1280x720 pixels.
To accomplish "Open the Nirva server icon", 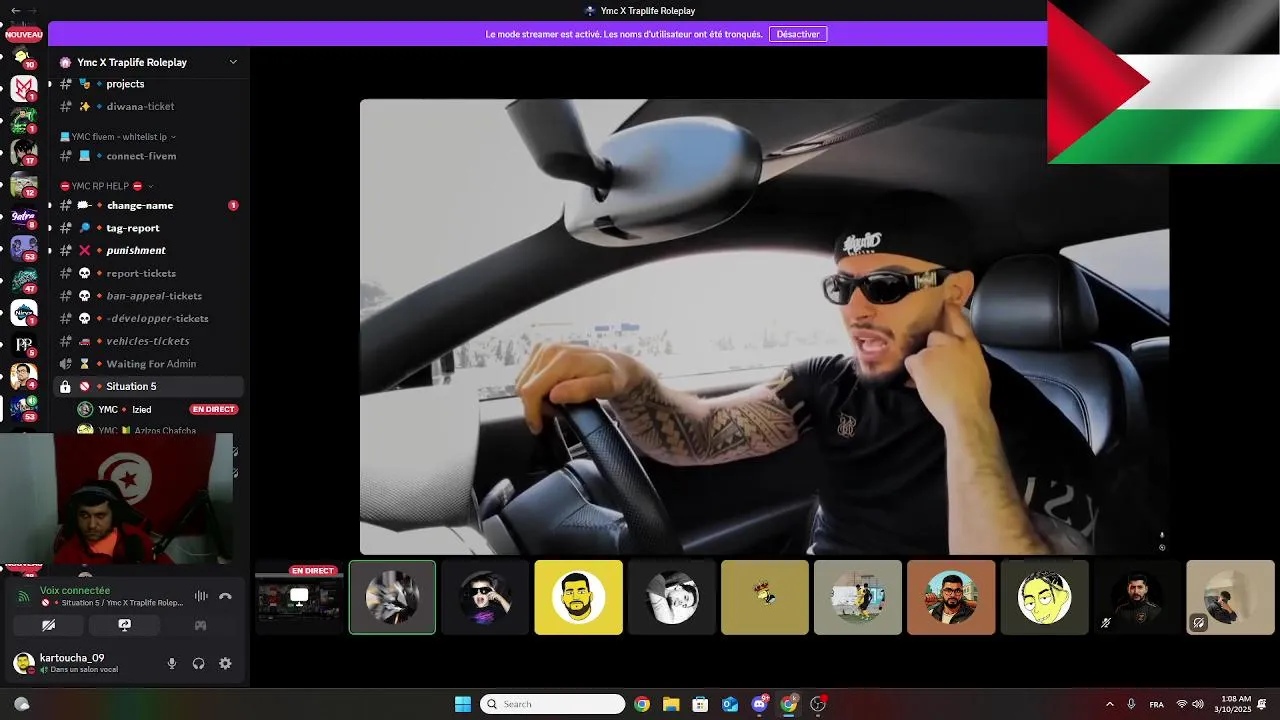I will point(24,312).
